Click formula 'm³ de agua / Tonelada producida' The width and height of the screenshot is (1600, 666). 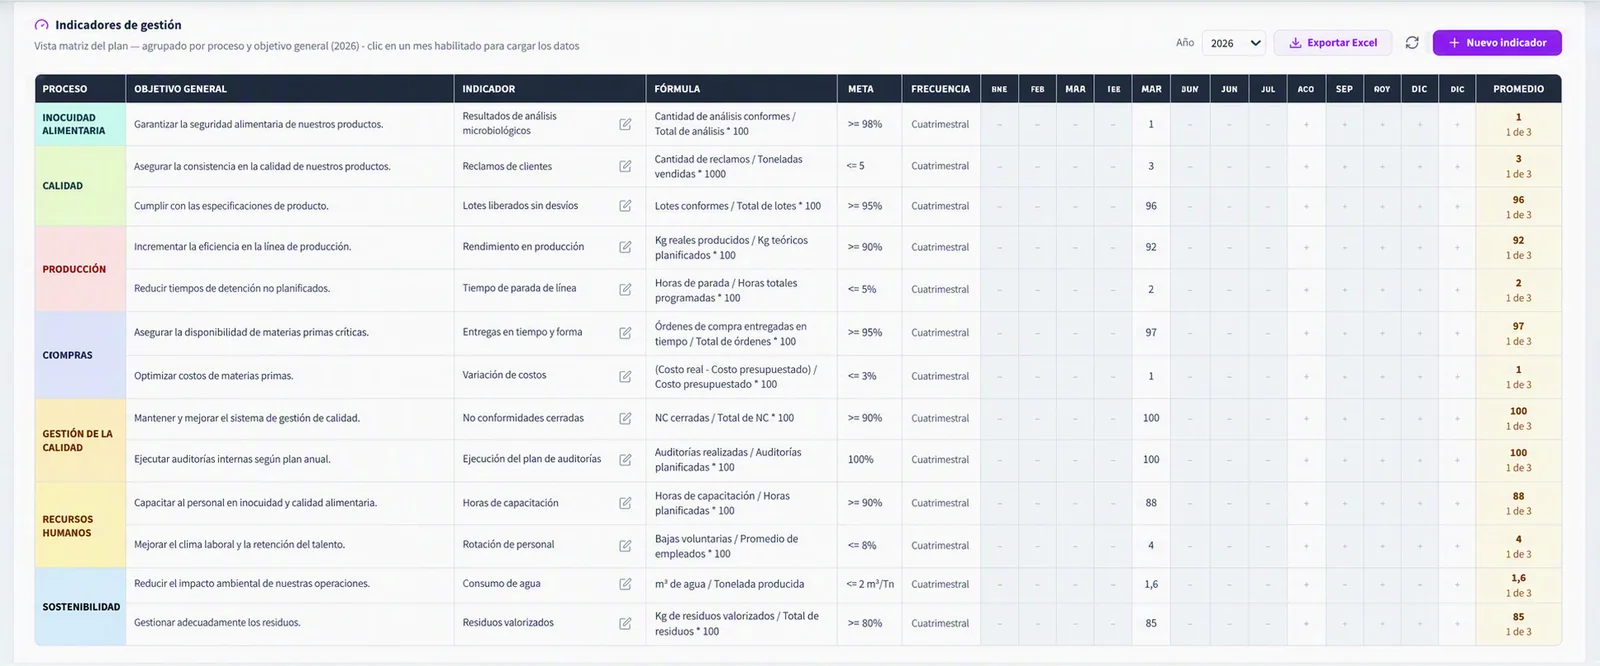tap(729, 584)
